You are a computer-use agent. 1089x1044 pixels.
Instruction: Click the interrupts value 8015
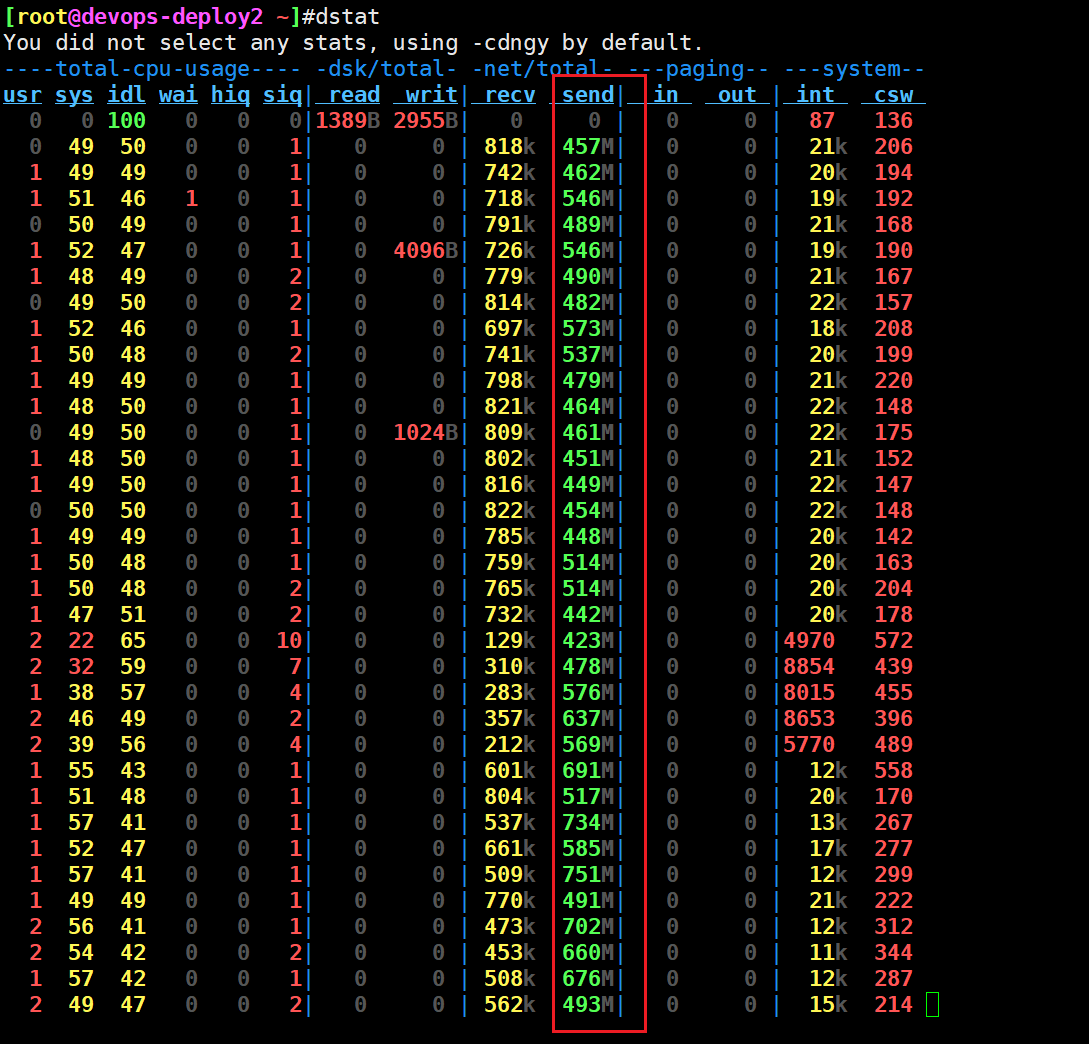point(809,693)
